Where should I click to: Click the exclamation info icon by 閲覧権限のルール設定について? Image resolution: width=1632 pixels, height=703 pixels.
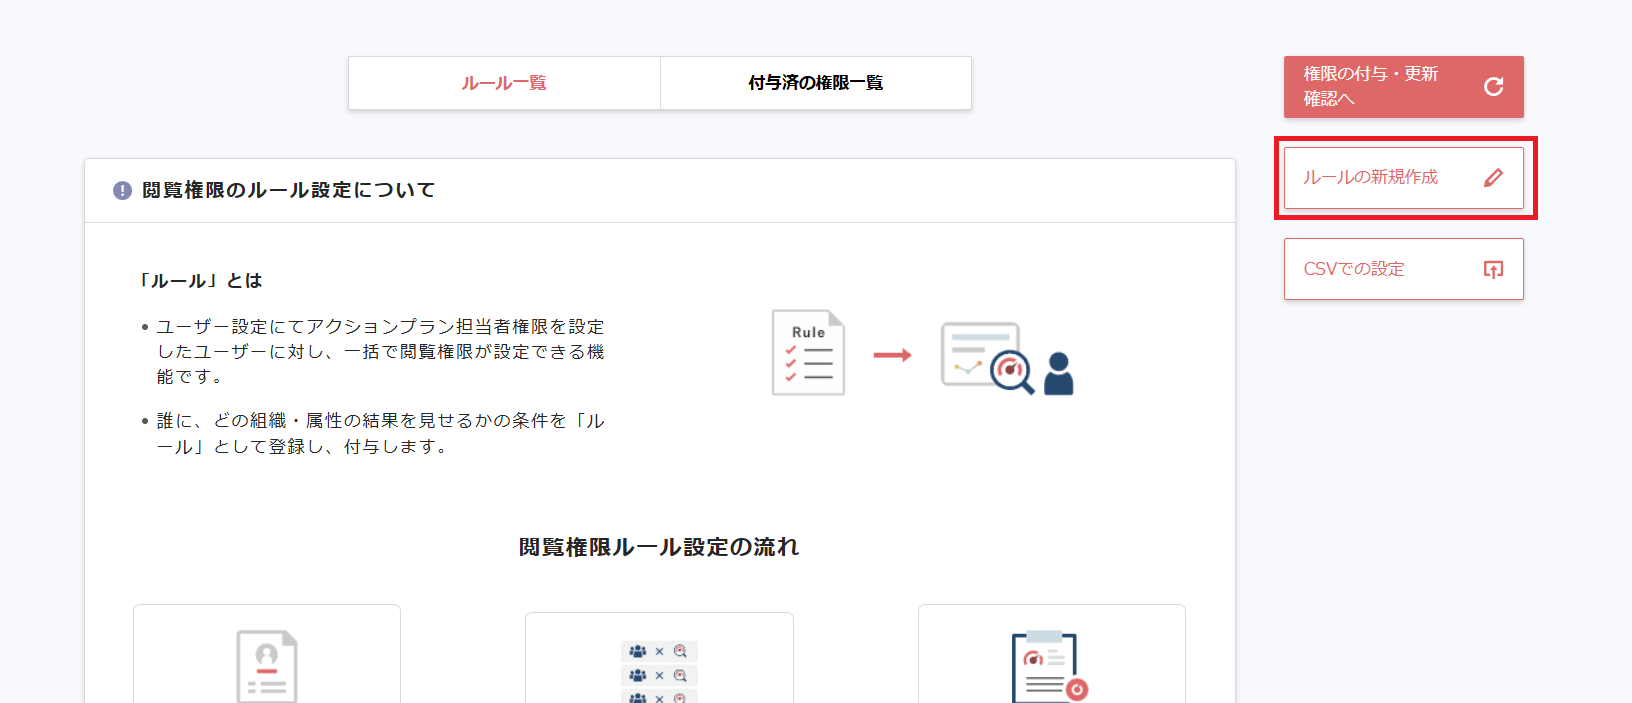[x=122, y=190]
